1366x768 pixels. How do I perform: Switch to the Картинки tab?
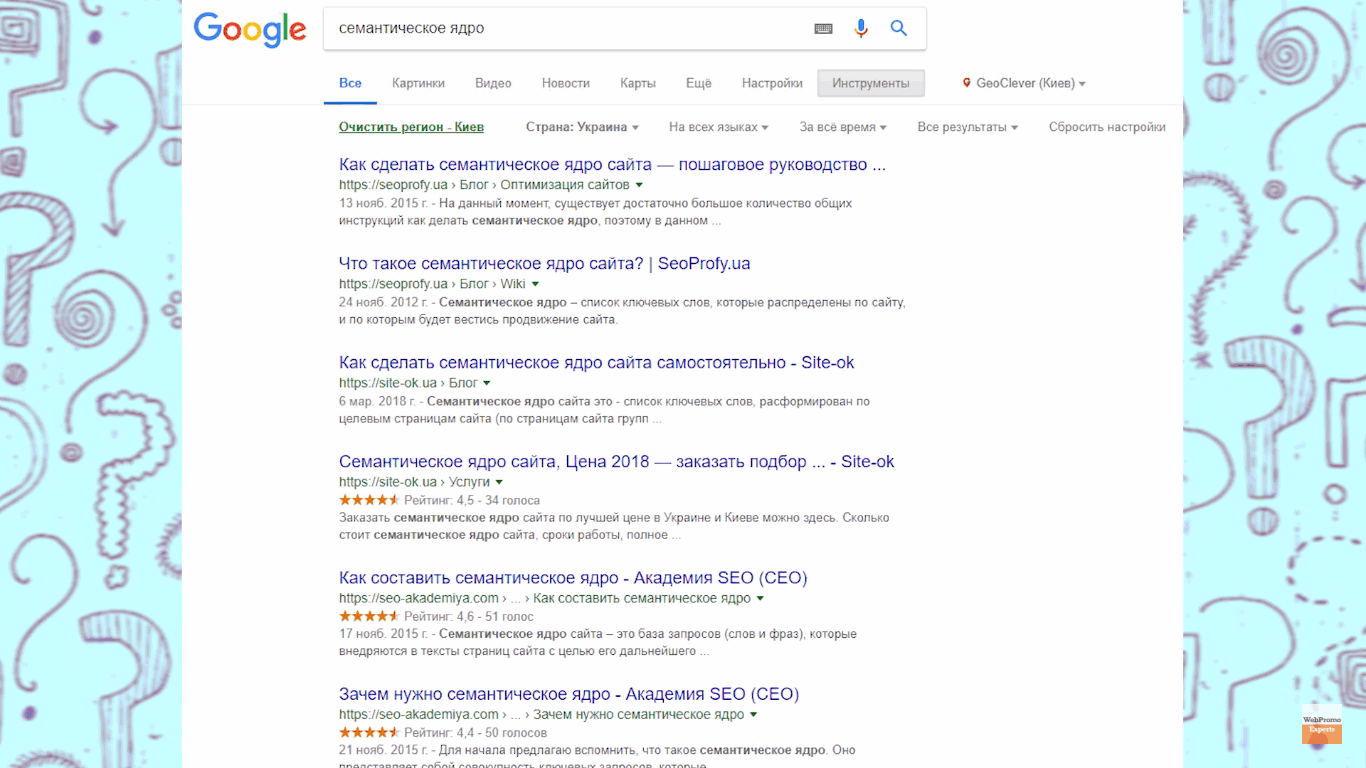tap(418, 84)
